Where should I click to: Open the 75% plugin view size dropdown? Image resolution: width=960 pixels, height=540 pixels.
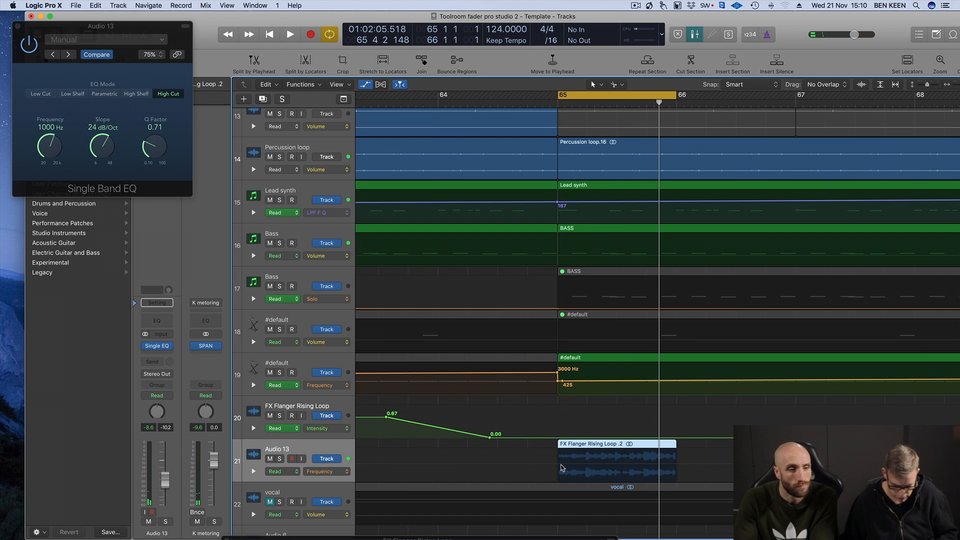[x=152, y=54]
